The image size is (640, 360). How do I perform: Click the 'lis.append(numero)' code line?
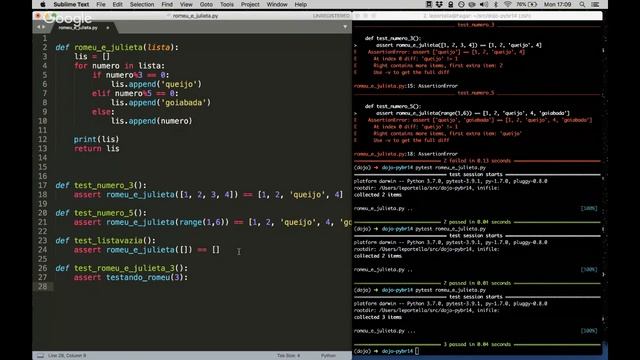tap(151, 121)
